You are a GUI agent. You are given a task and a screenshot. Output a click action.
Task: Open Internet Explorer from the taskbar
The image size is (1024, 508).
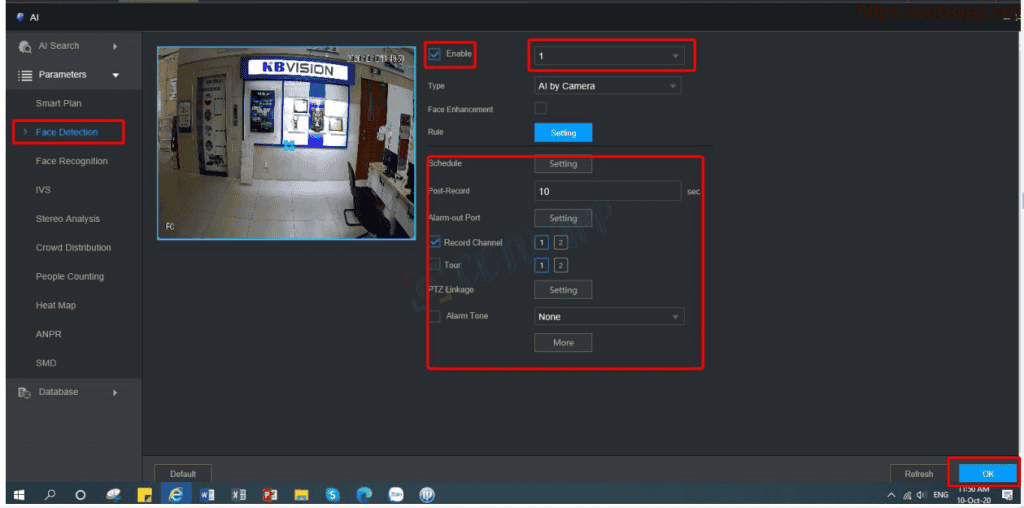(x=176, y=494)
